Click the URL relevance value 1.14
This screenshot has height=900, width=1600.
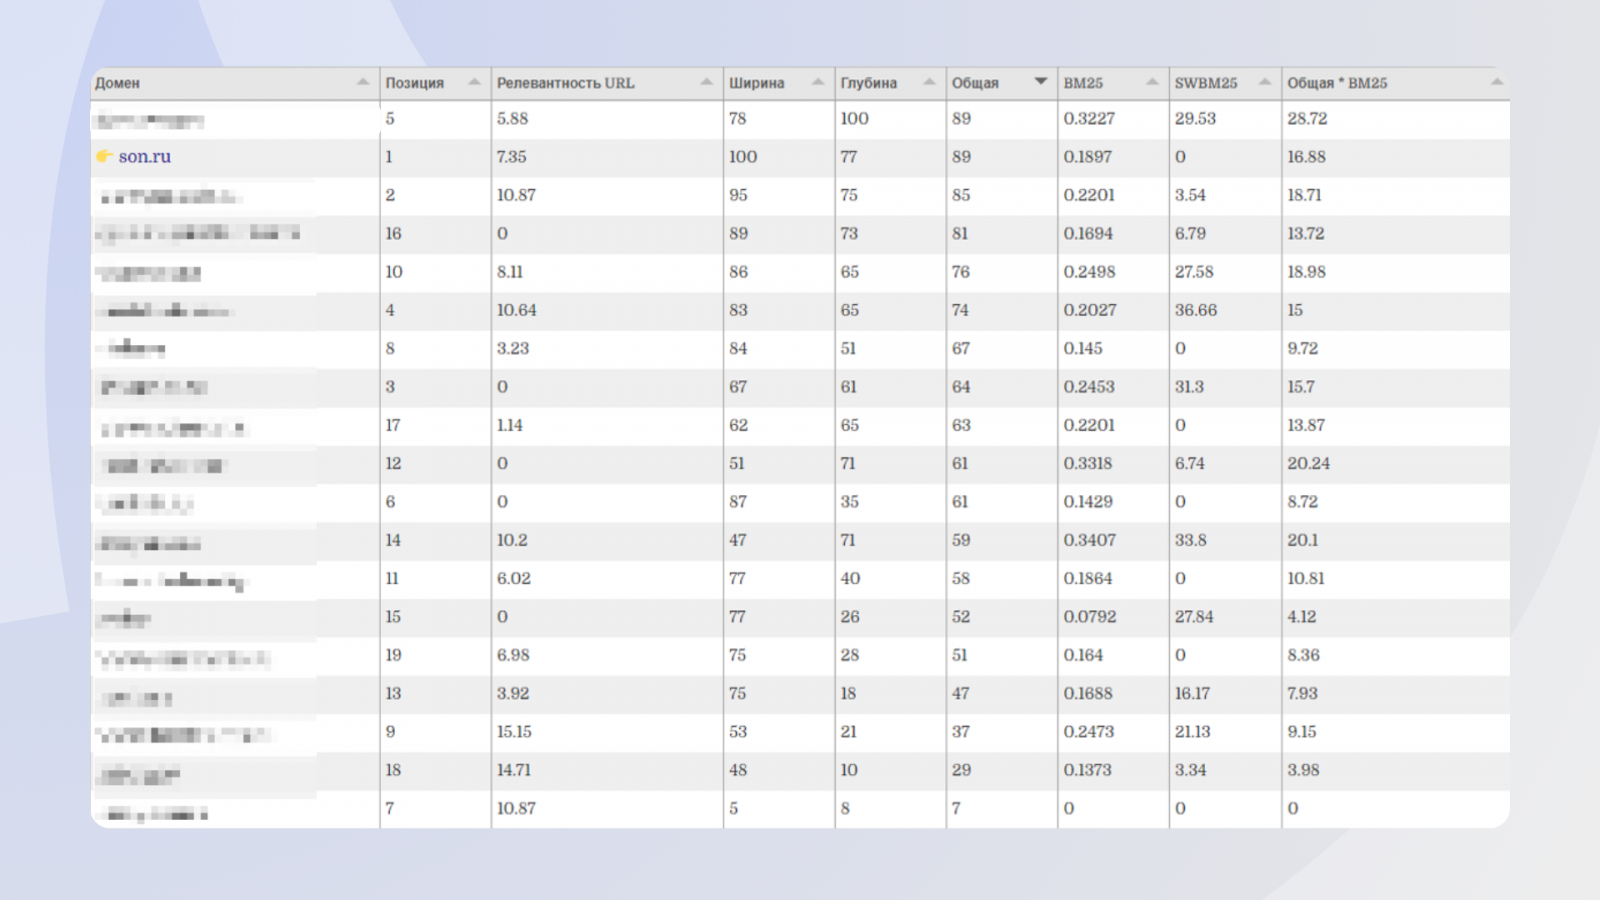509,425
